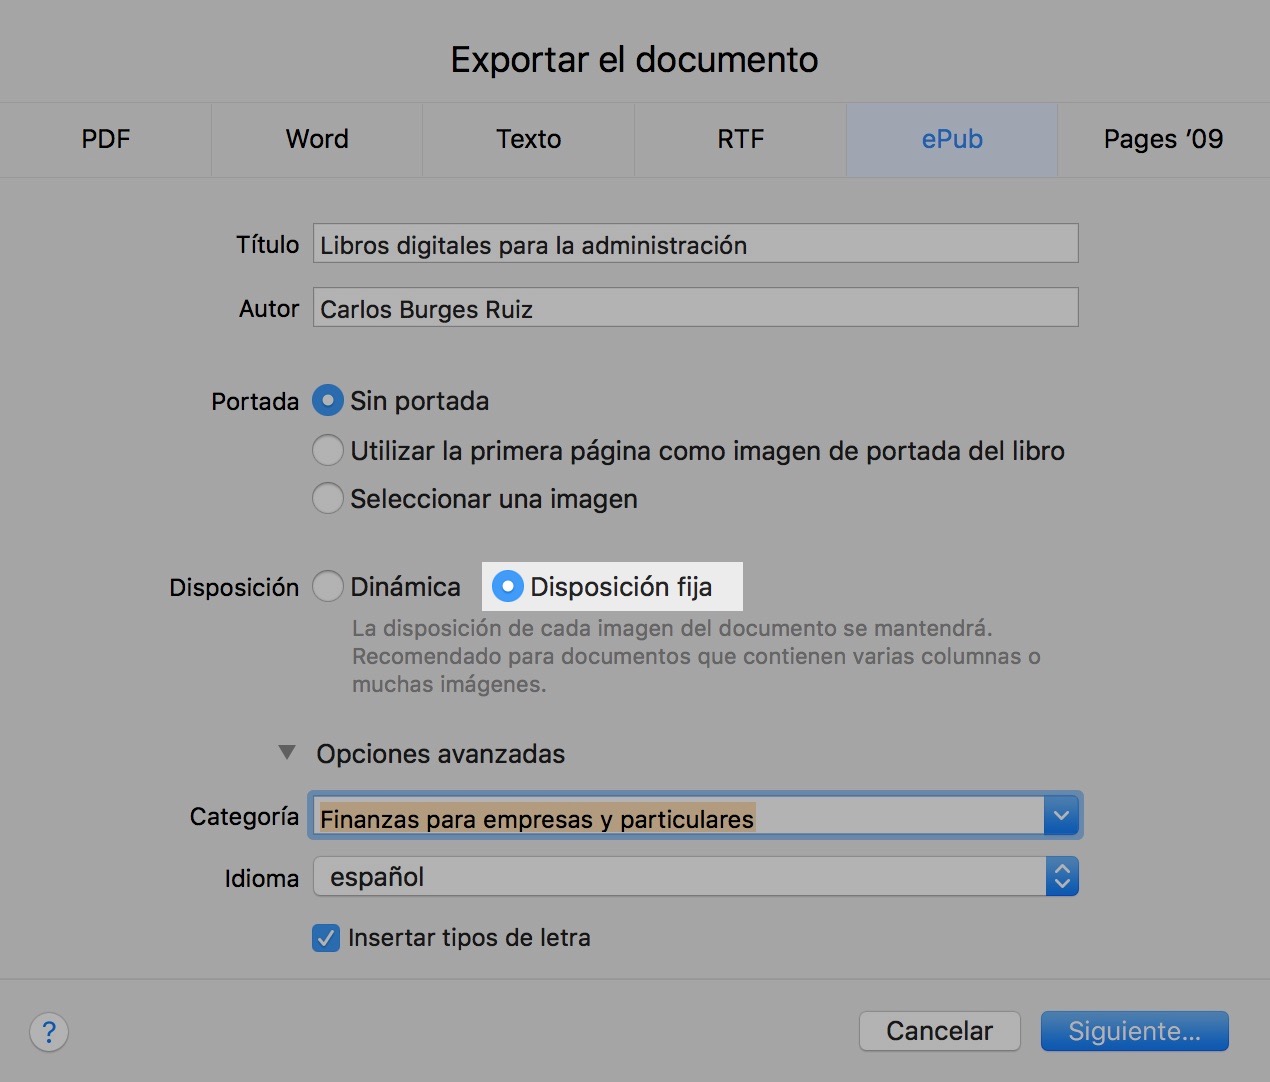Open the help question mark button
The height and width of the screenshot is (1082, 1270).
click(49, 1032)
